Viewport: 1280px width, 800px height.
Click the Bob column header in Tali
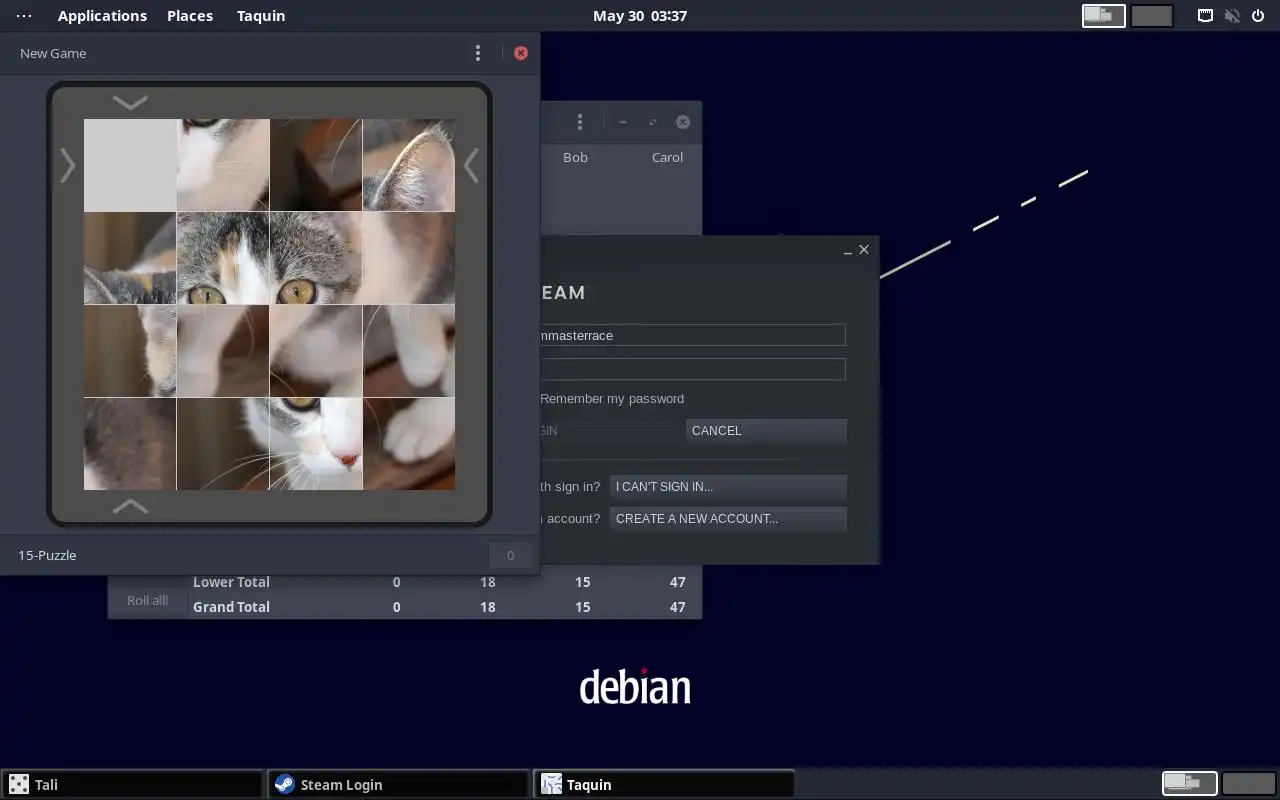coord(575,157)
